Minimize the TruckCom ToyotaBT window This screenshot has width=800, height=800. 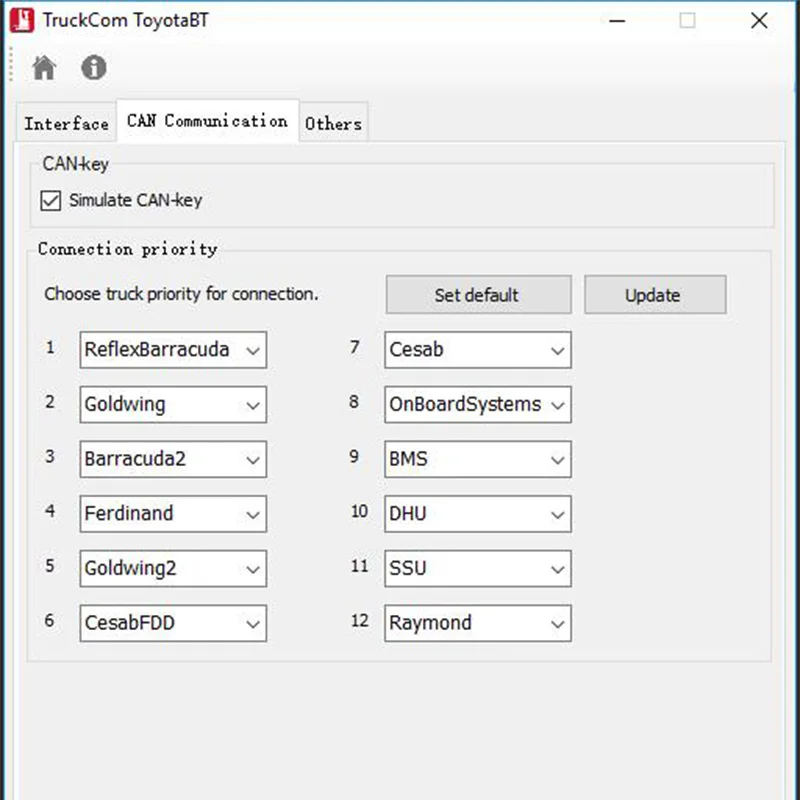point(617,21)
